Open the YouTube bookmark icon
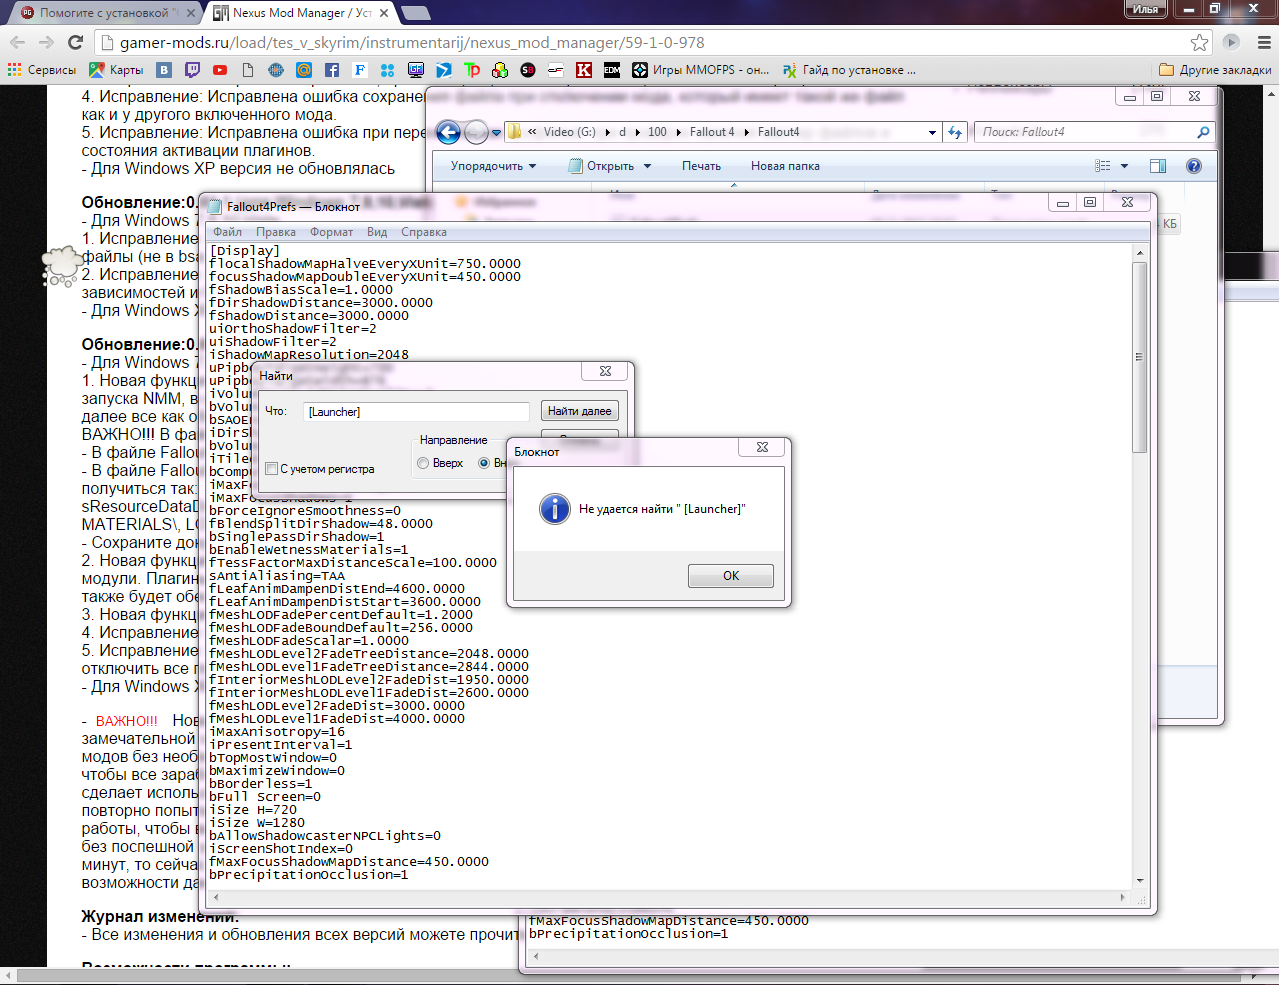 coord(220,70)
